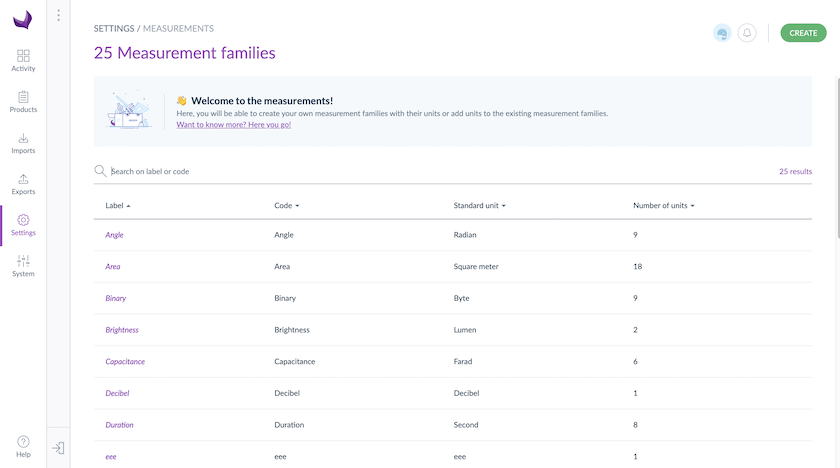Sort the table by Code column
This screenshot has height=468, width=840.
287,206
